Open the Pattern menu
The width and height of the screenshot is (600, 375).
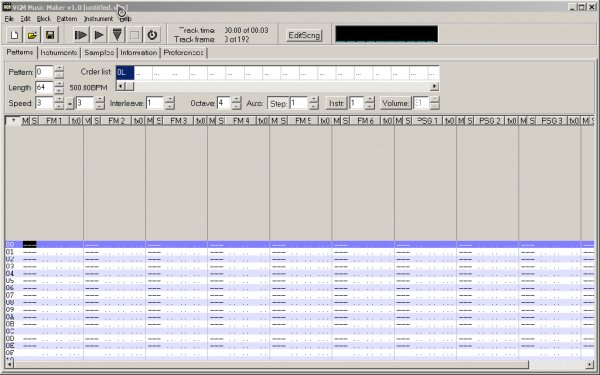(67, 19)
